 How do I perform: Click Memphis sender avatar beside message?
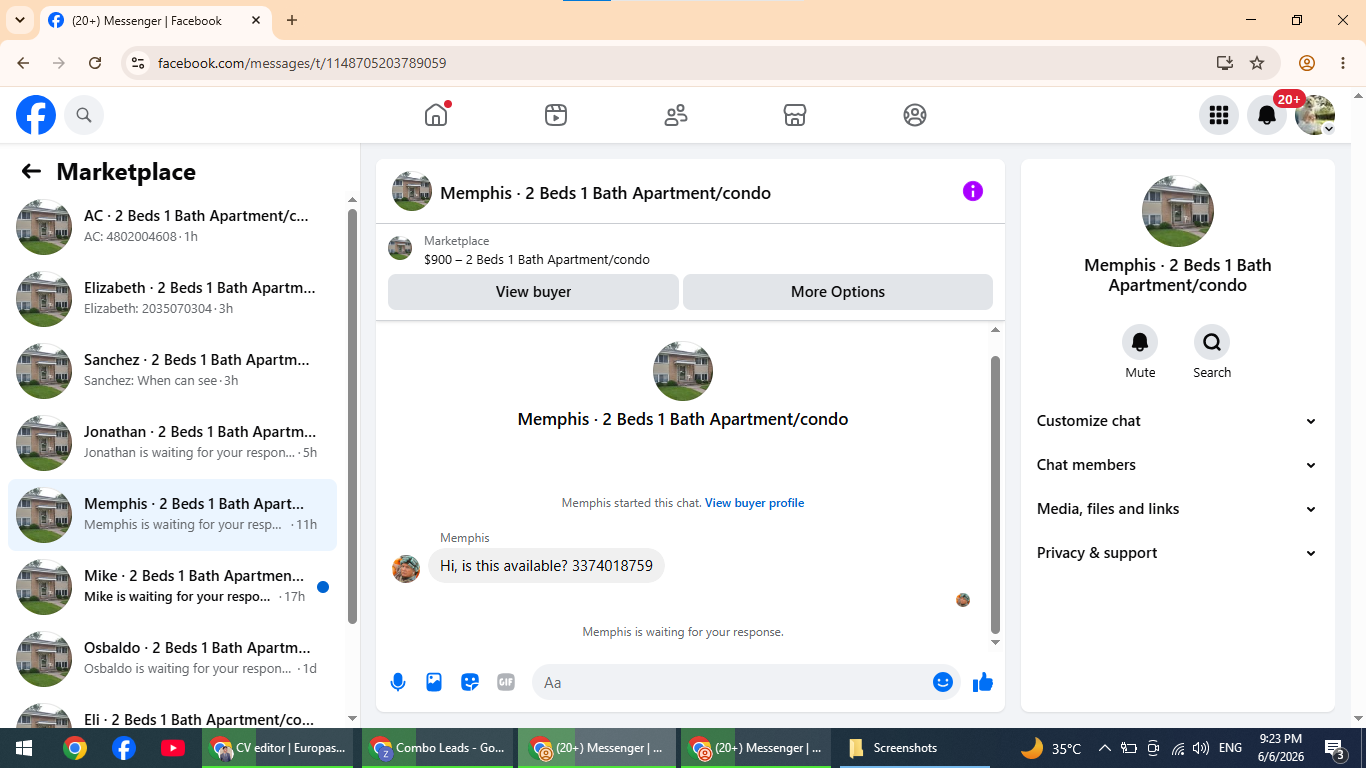click(x=406, y=569)
